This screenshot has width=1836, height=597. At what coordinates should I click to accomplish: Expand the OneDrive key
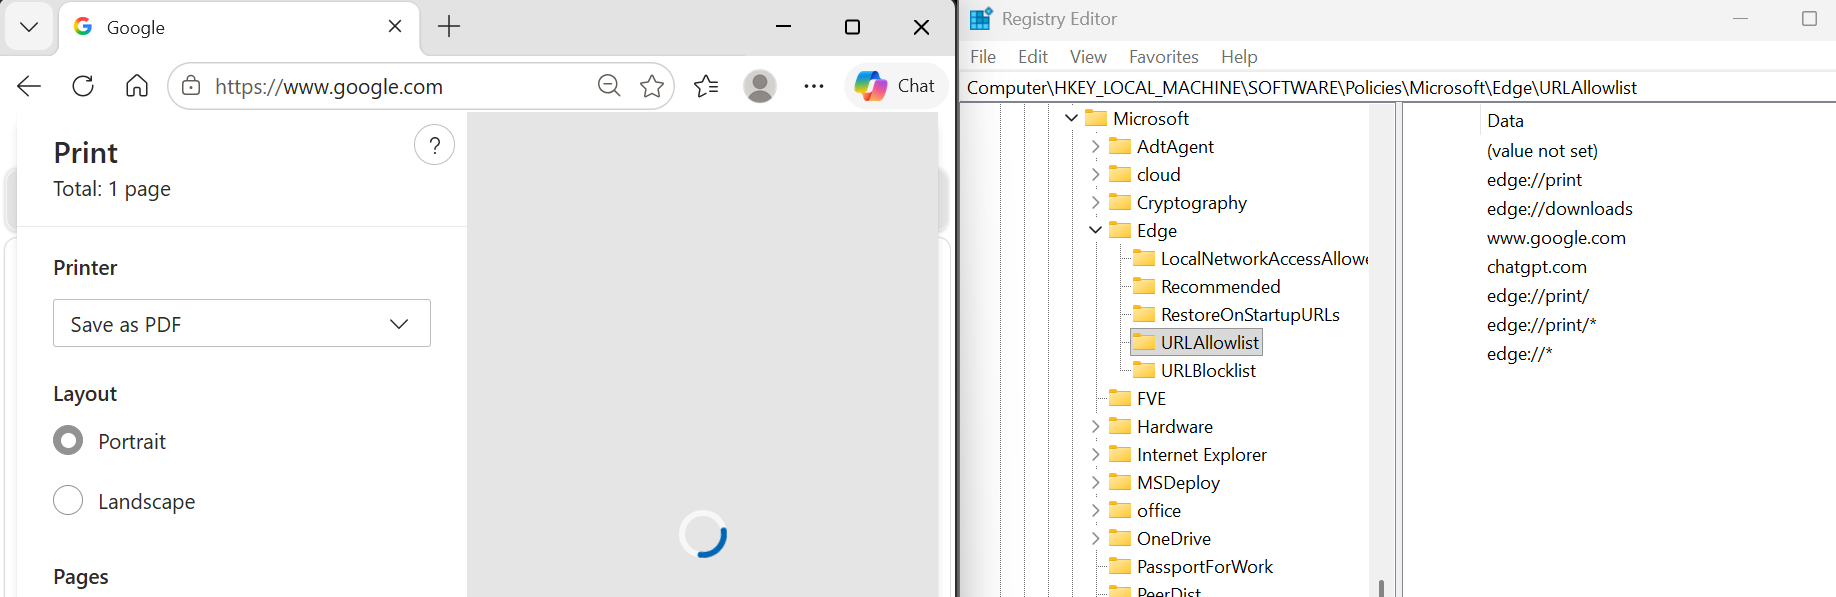1096,538
